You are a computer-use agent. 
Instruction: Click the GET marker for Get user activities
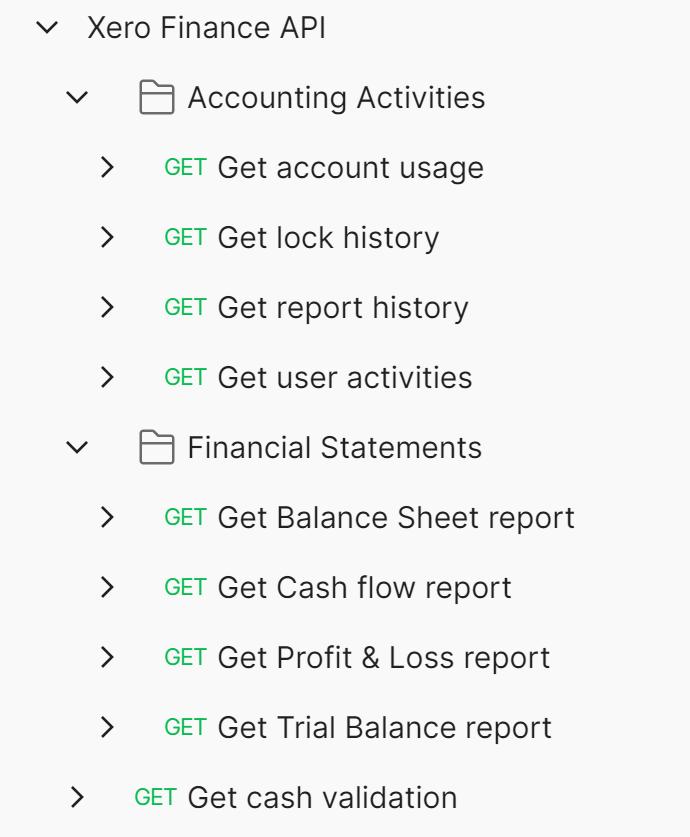pos(185,377)
